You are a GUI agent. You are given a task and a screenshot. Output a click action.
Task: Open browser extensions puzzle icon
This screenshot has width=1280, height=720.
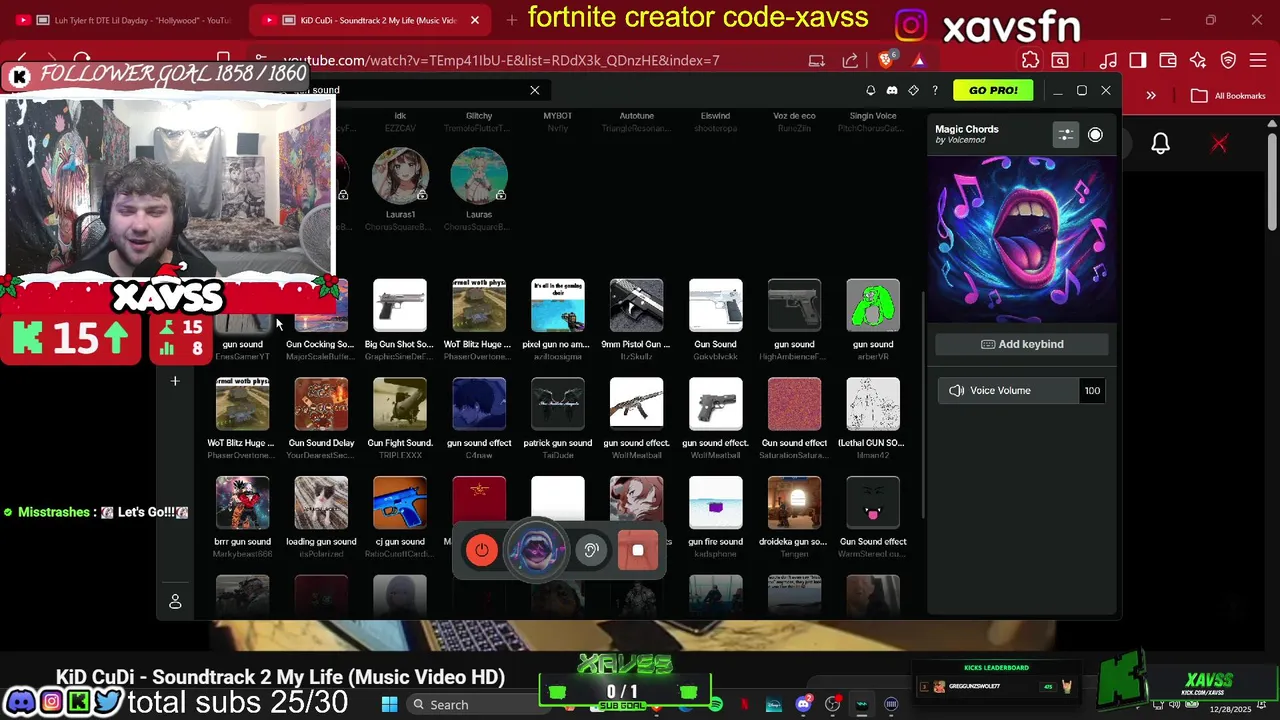(x=1030, y=61)
